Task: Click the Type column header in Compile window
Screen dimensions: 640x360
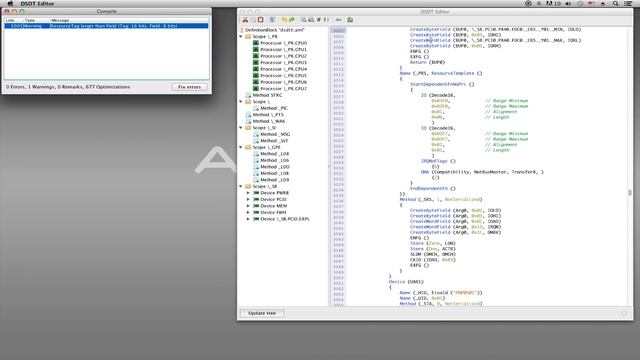Action: (30, 20)
